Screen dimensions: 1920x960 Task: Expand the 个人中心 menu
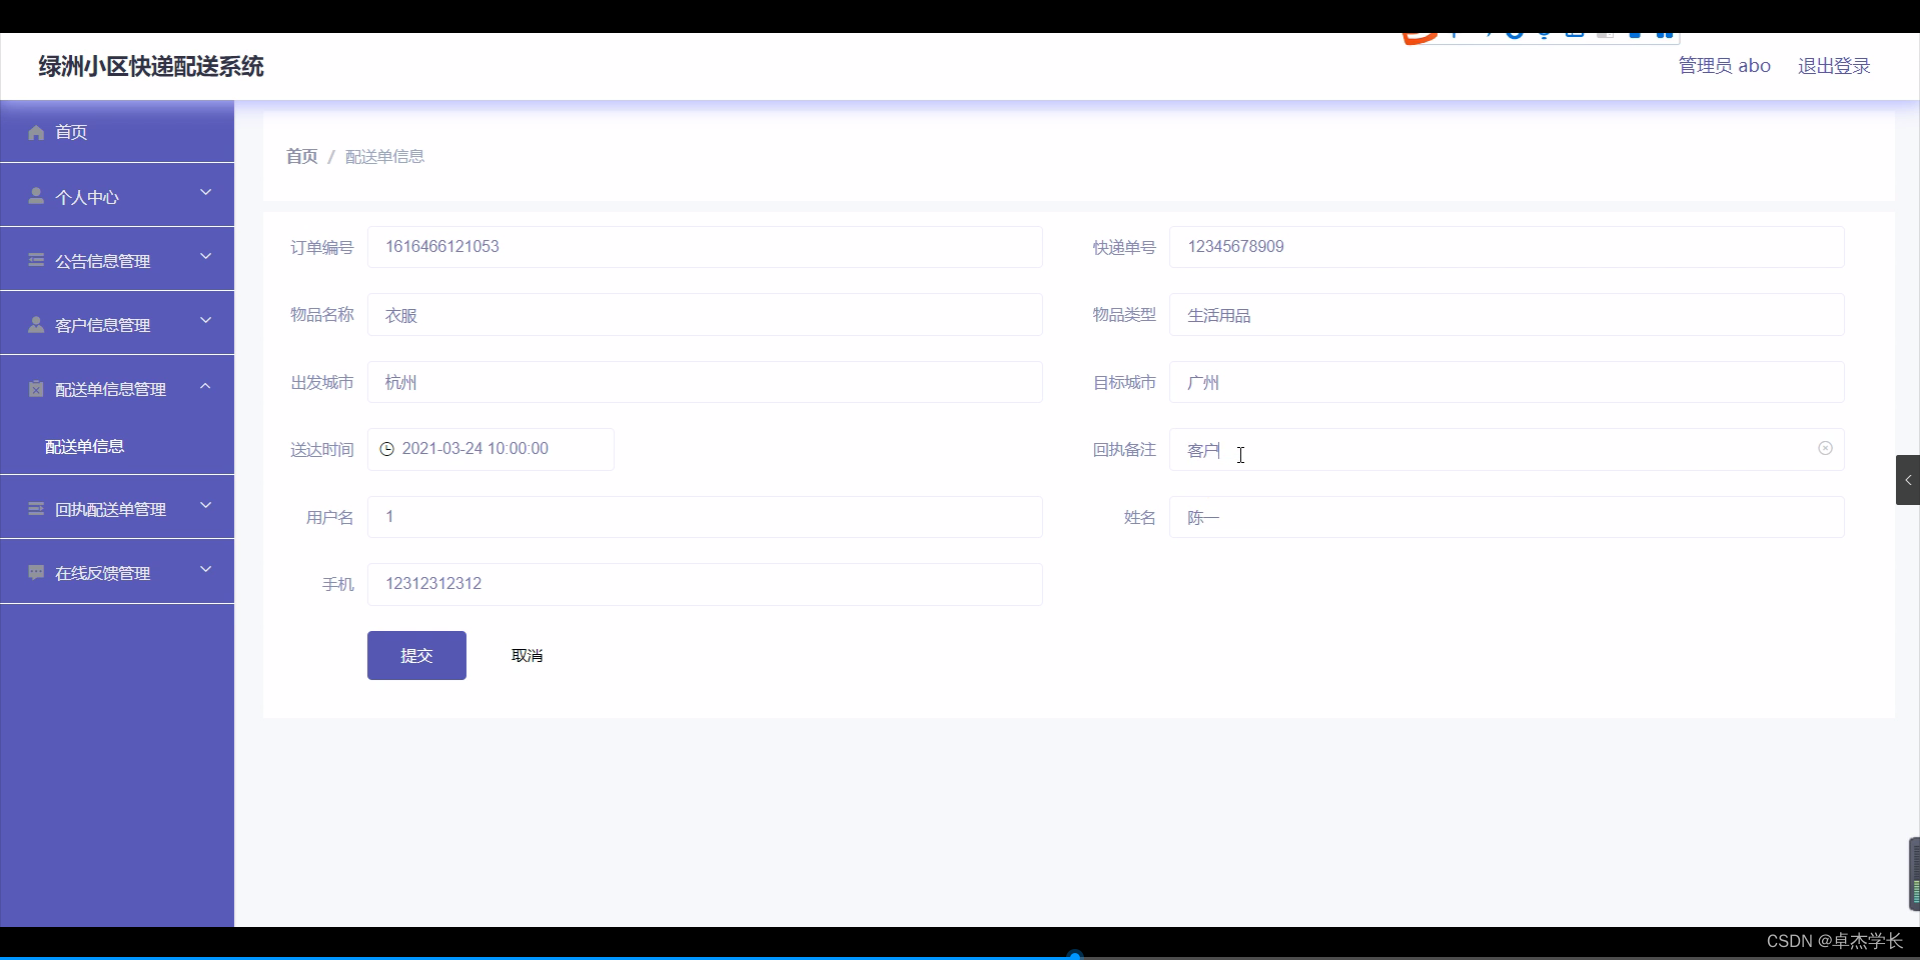pos(206,194)
